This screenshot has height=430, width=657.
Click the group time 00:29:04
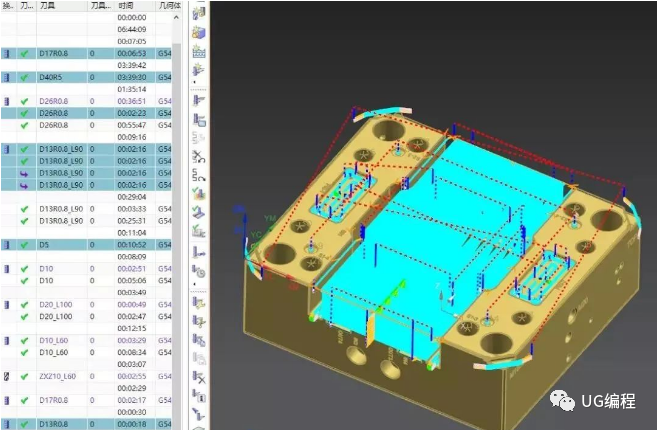(x=132, y=197)
